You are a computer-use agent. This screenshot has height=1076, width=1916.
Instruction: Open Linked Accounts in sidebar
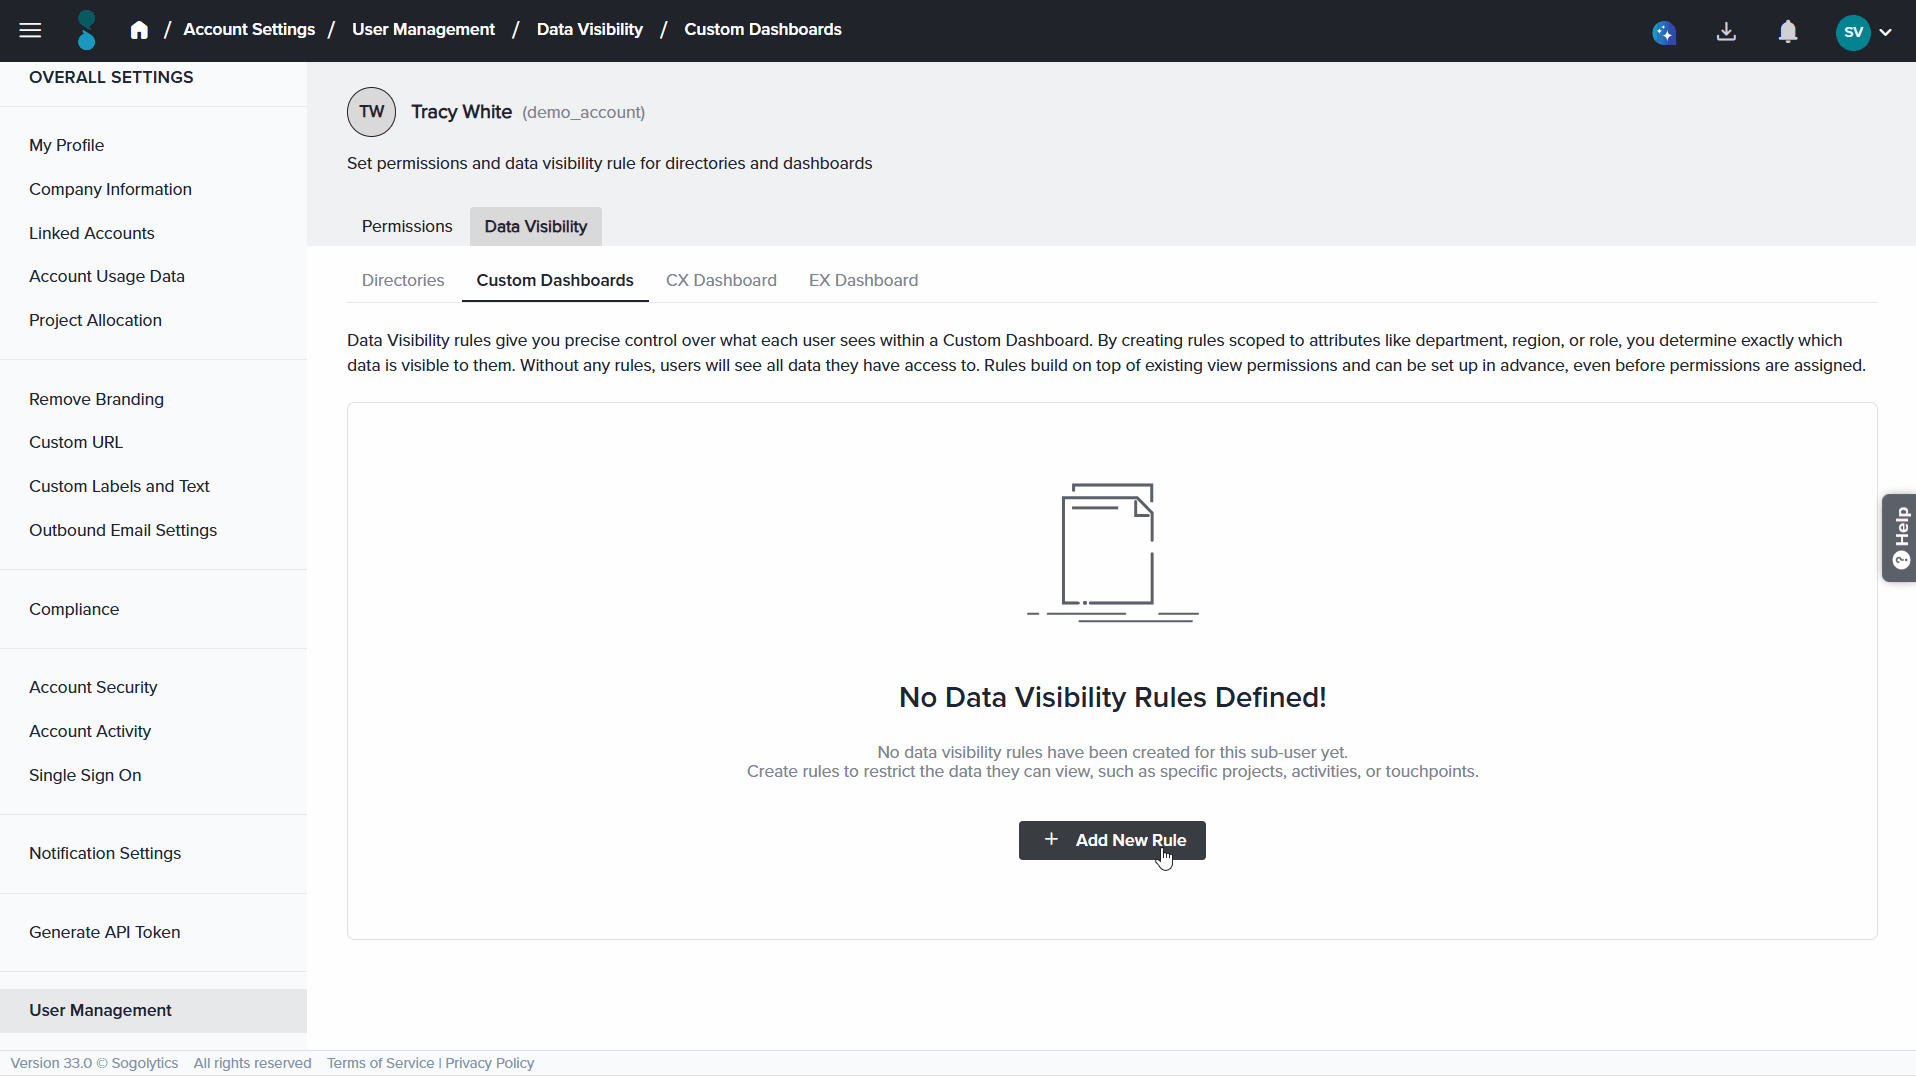pos(92,233)
